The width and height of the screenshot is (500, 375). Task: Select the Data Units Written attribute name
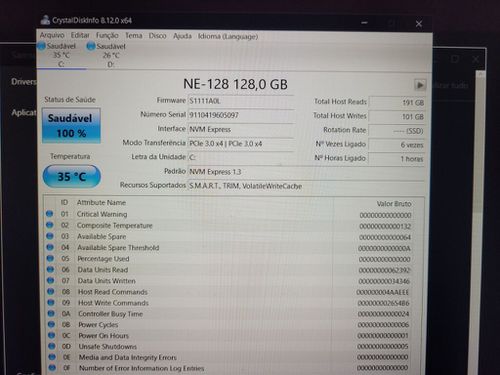point(107,281)
